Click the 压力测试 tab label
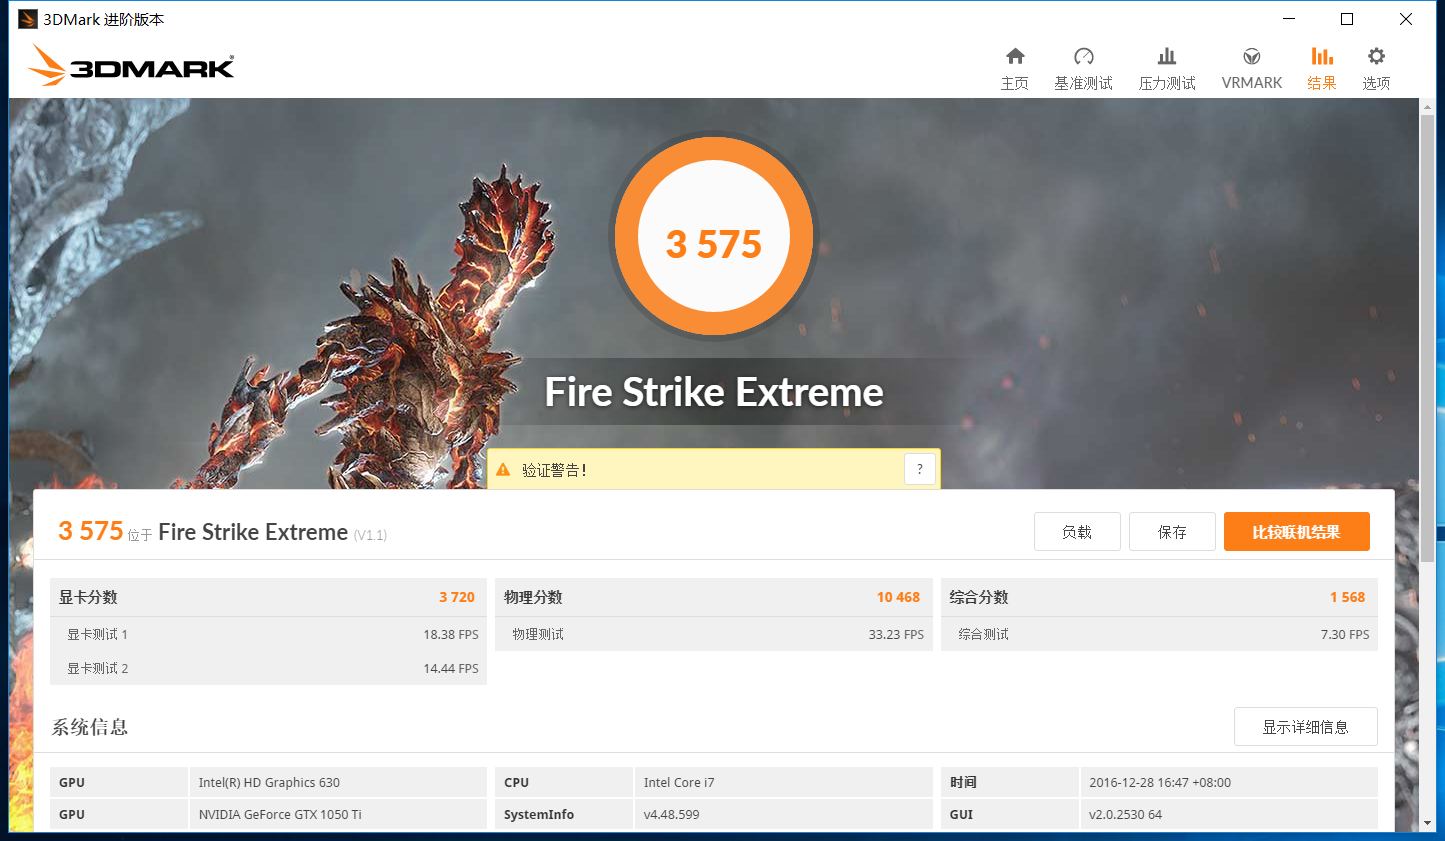Screen dimensions: 1445x841 1167,83
